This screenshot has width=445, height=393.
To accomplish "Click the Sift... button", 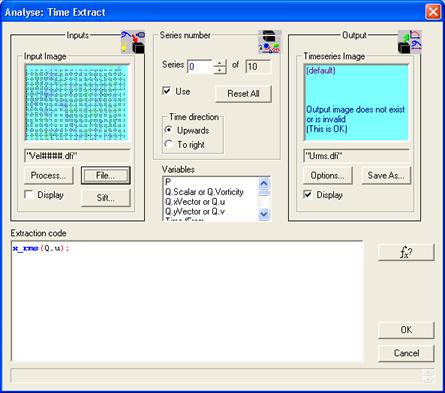I will pyautogui.click(x=106, y=198).
